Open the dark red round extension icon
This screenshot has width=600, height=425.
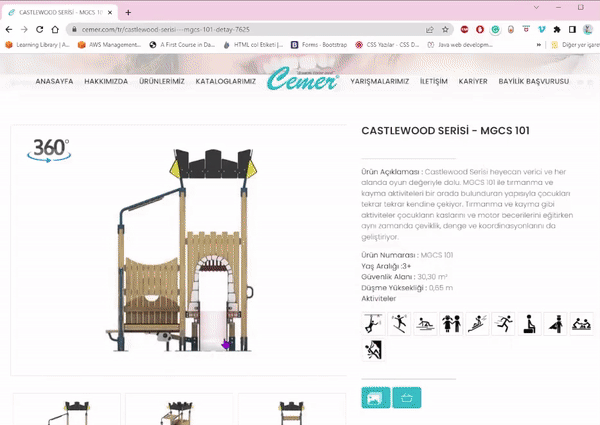464,29
